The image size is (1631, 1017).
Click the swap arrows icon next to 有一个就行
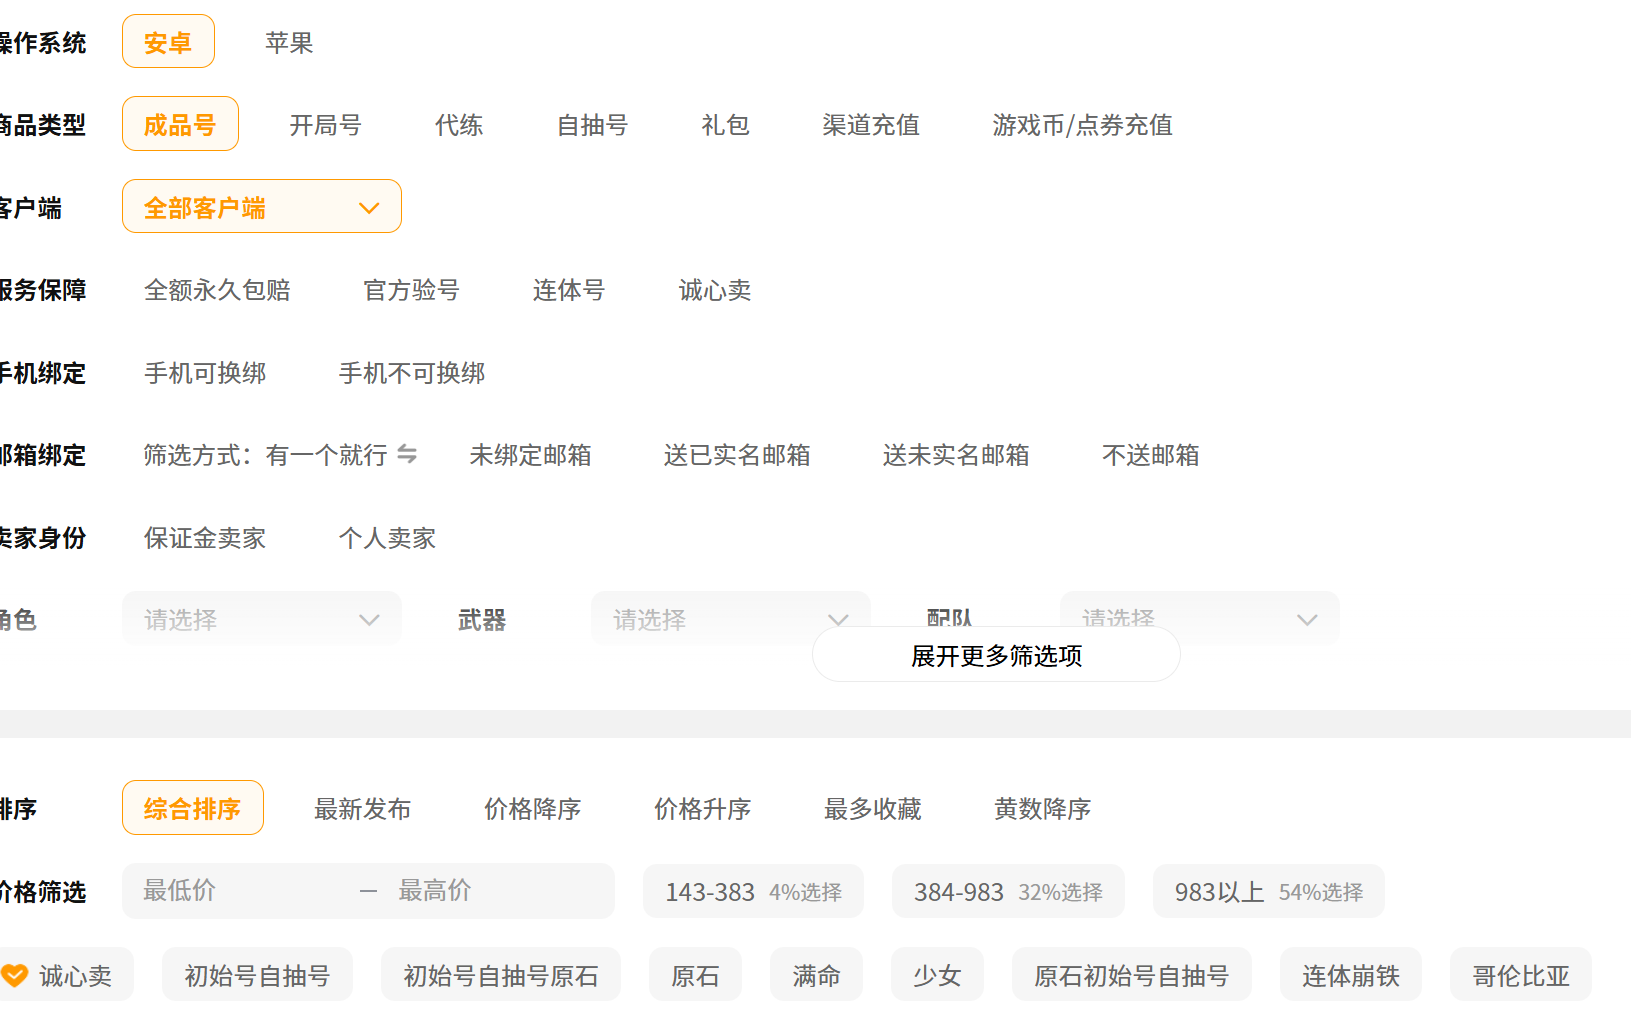407,455
